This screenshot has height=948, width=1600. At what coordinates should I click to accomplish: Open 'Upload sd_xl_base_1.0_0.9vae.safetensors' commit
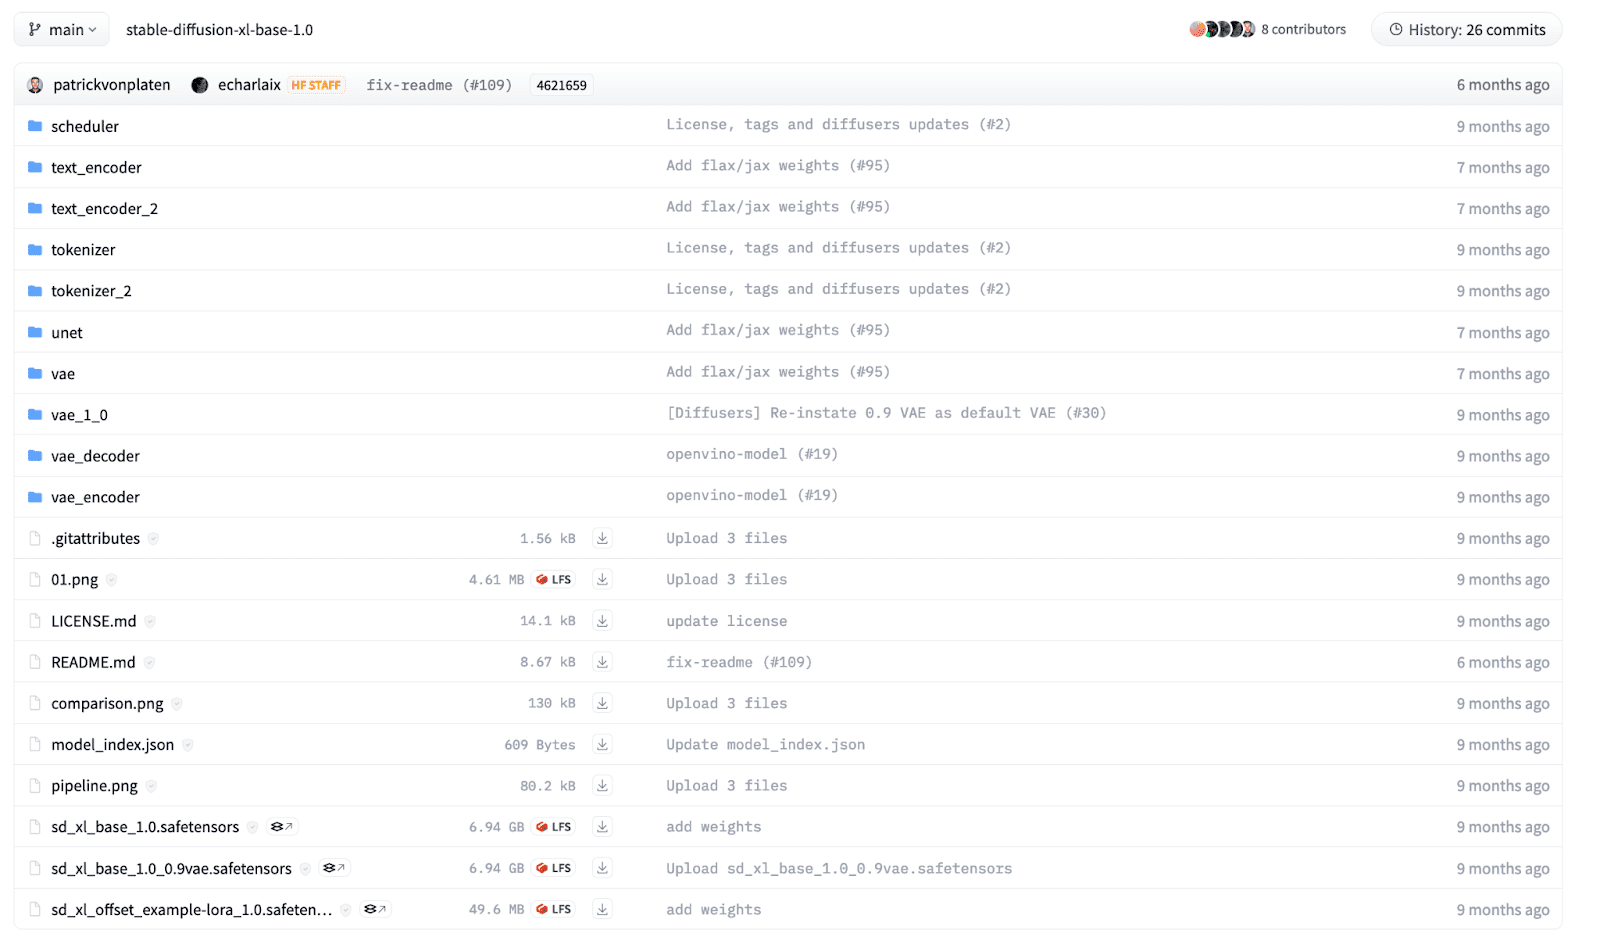(x=839, y=868)
